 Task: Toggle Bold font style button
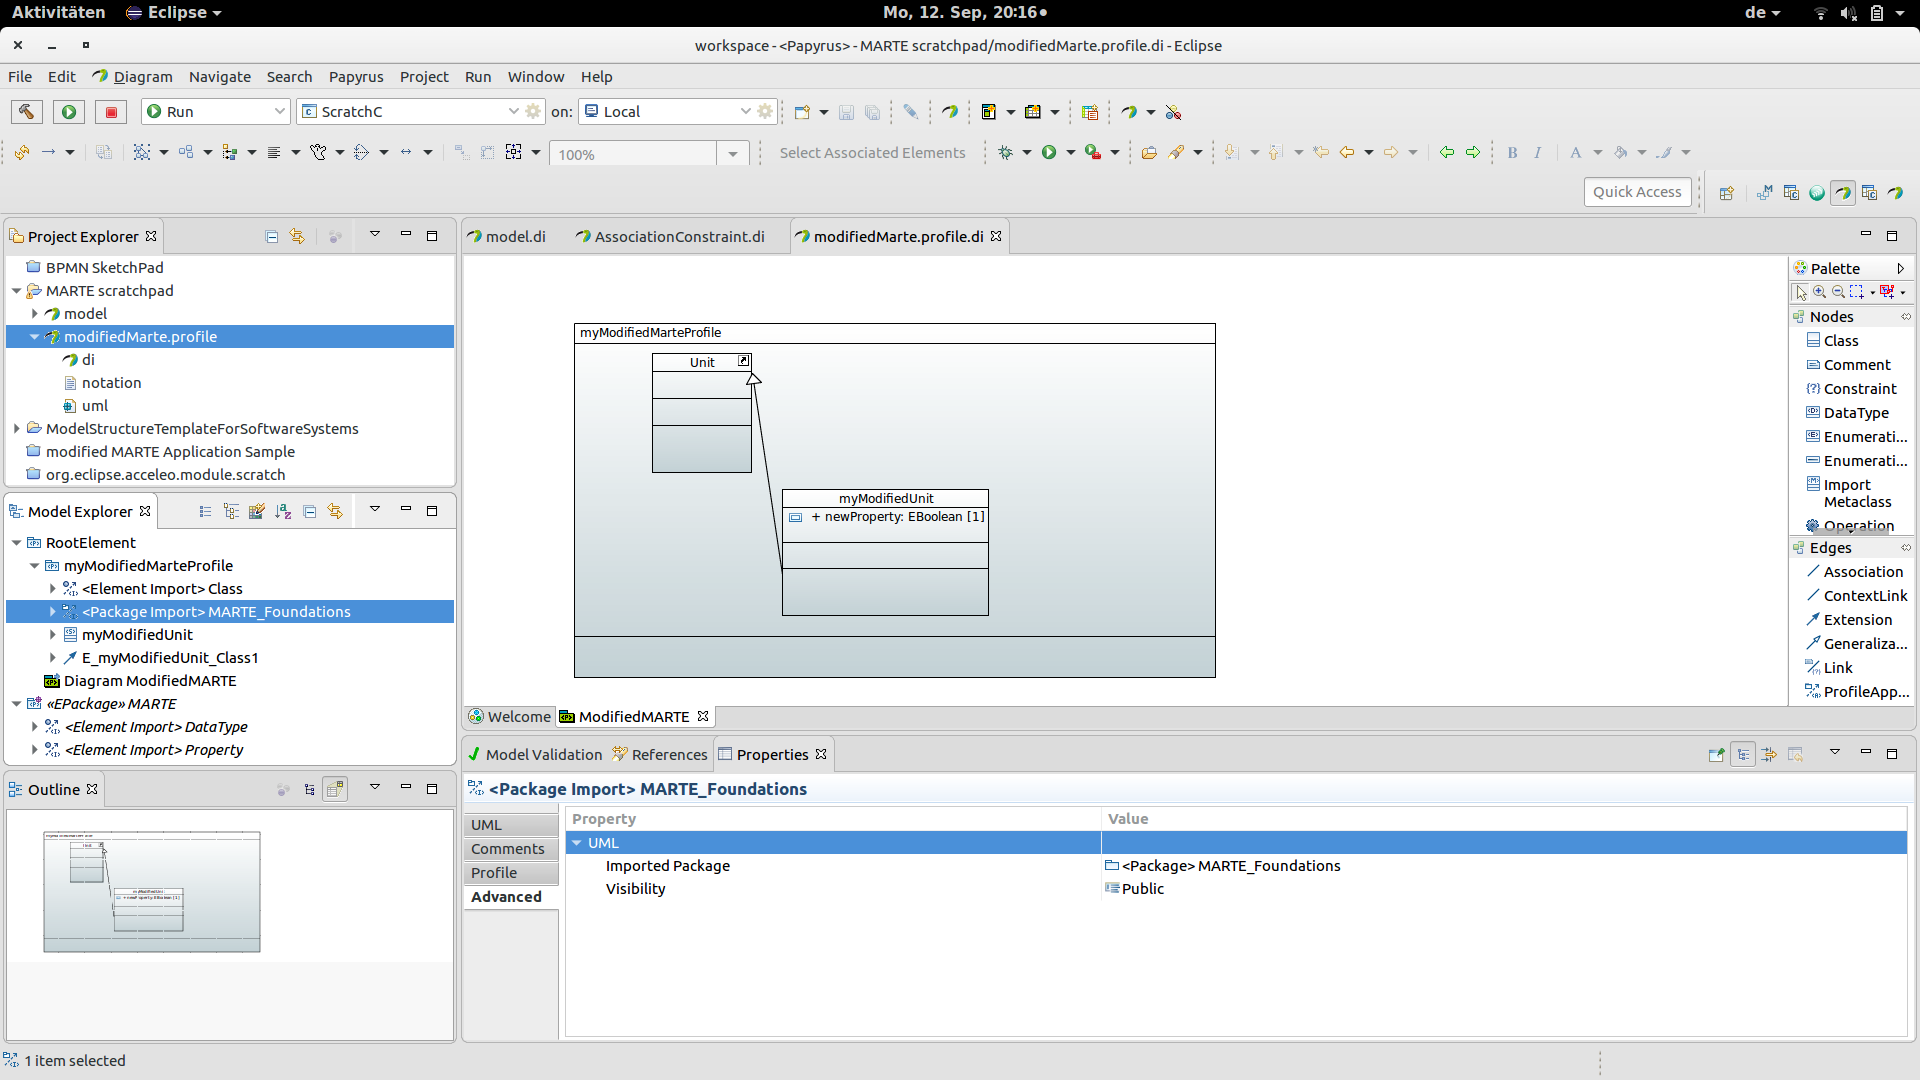pos(1512,153)
